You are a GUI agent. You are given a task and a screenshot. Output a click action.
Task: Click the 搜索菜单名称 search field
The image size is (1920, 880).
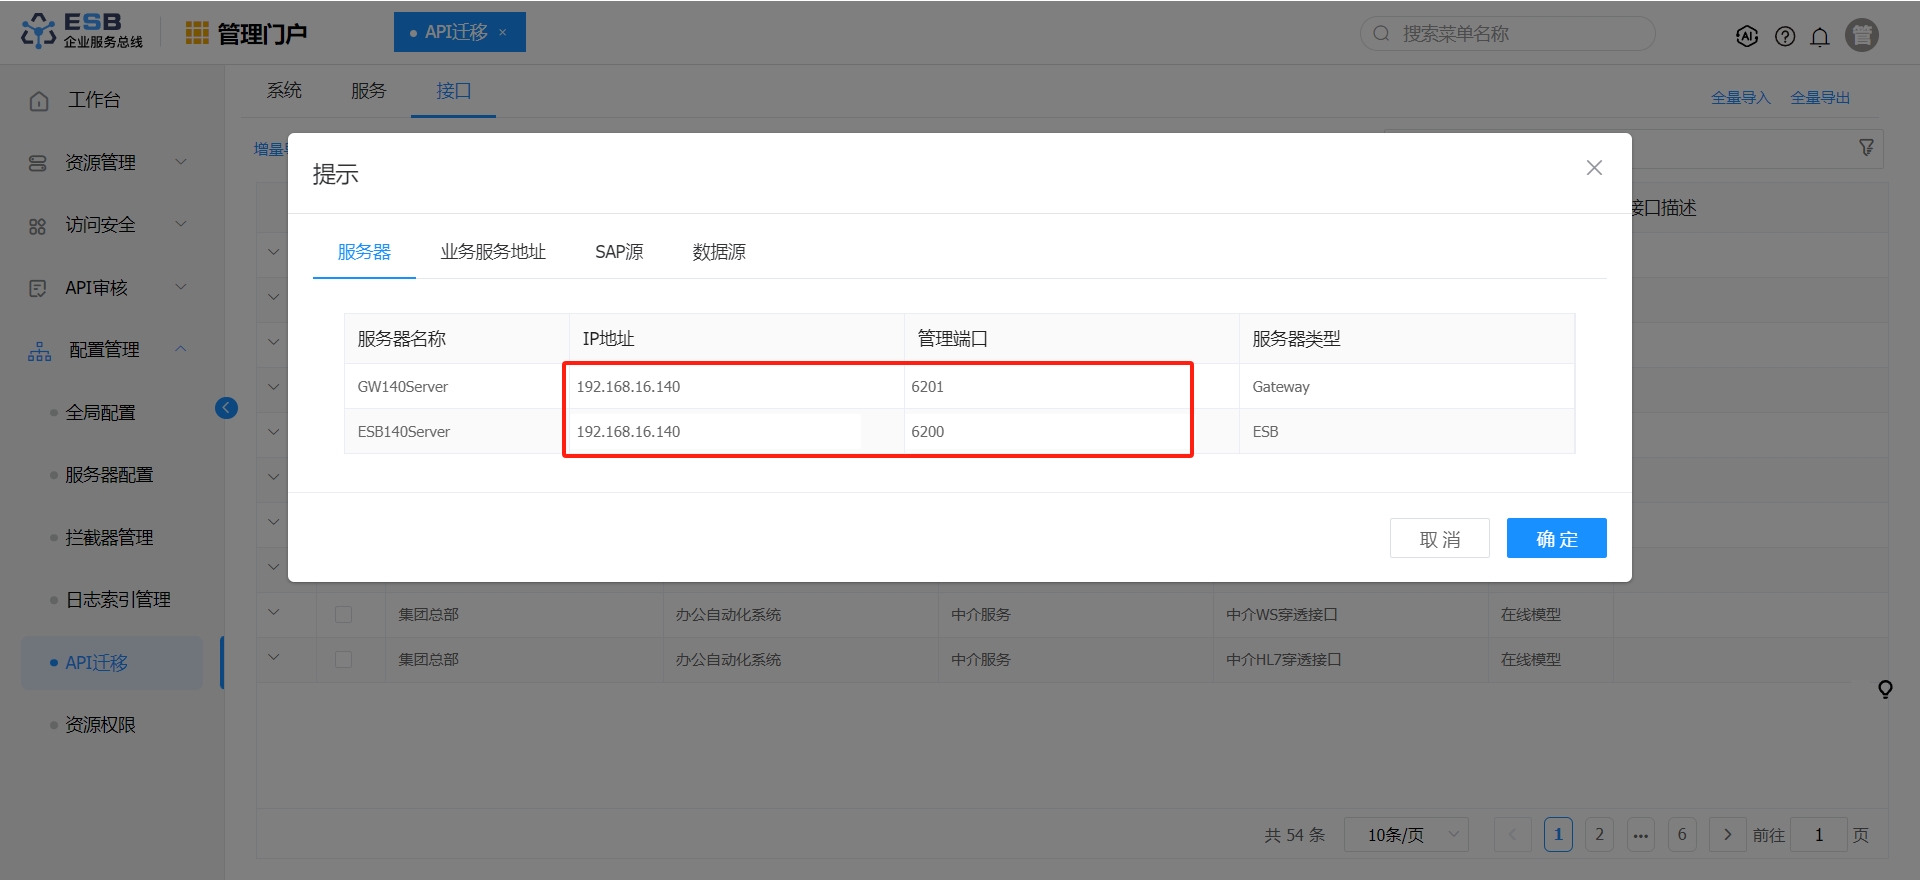tap(1520, 34)
